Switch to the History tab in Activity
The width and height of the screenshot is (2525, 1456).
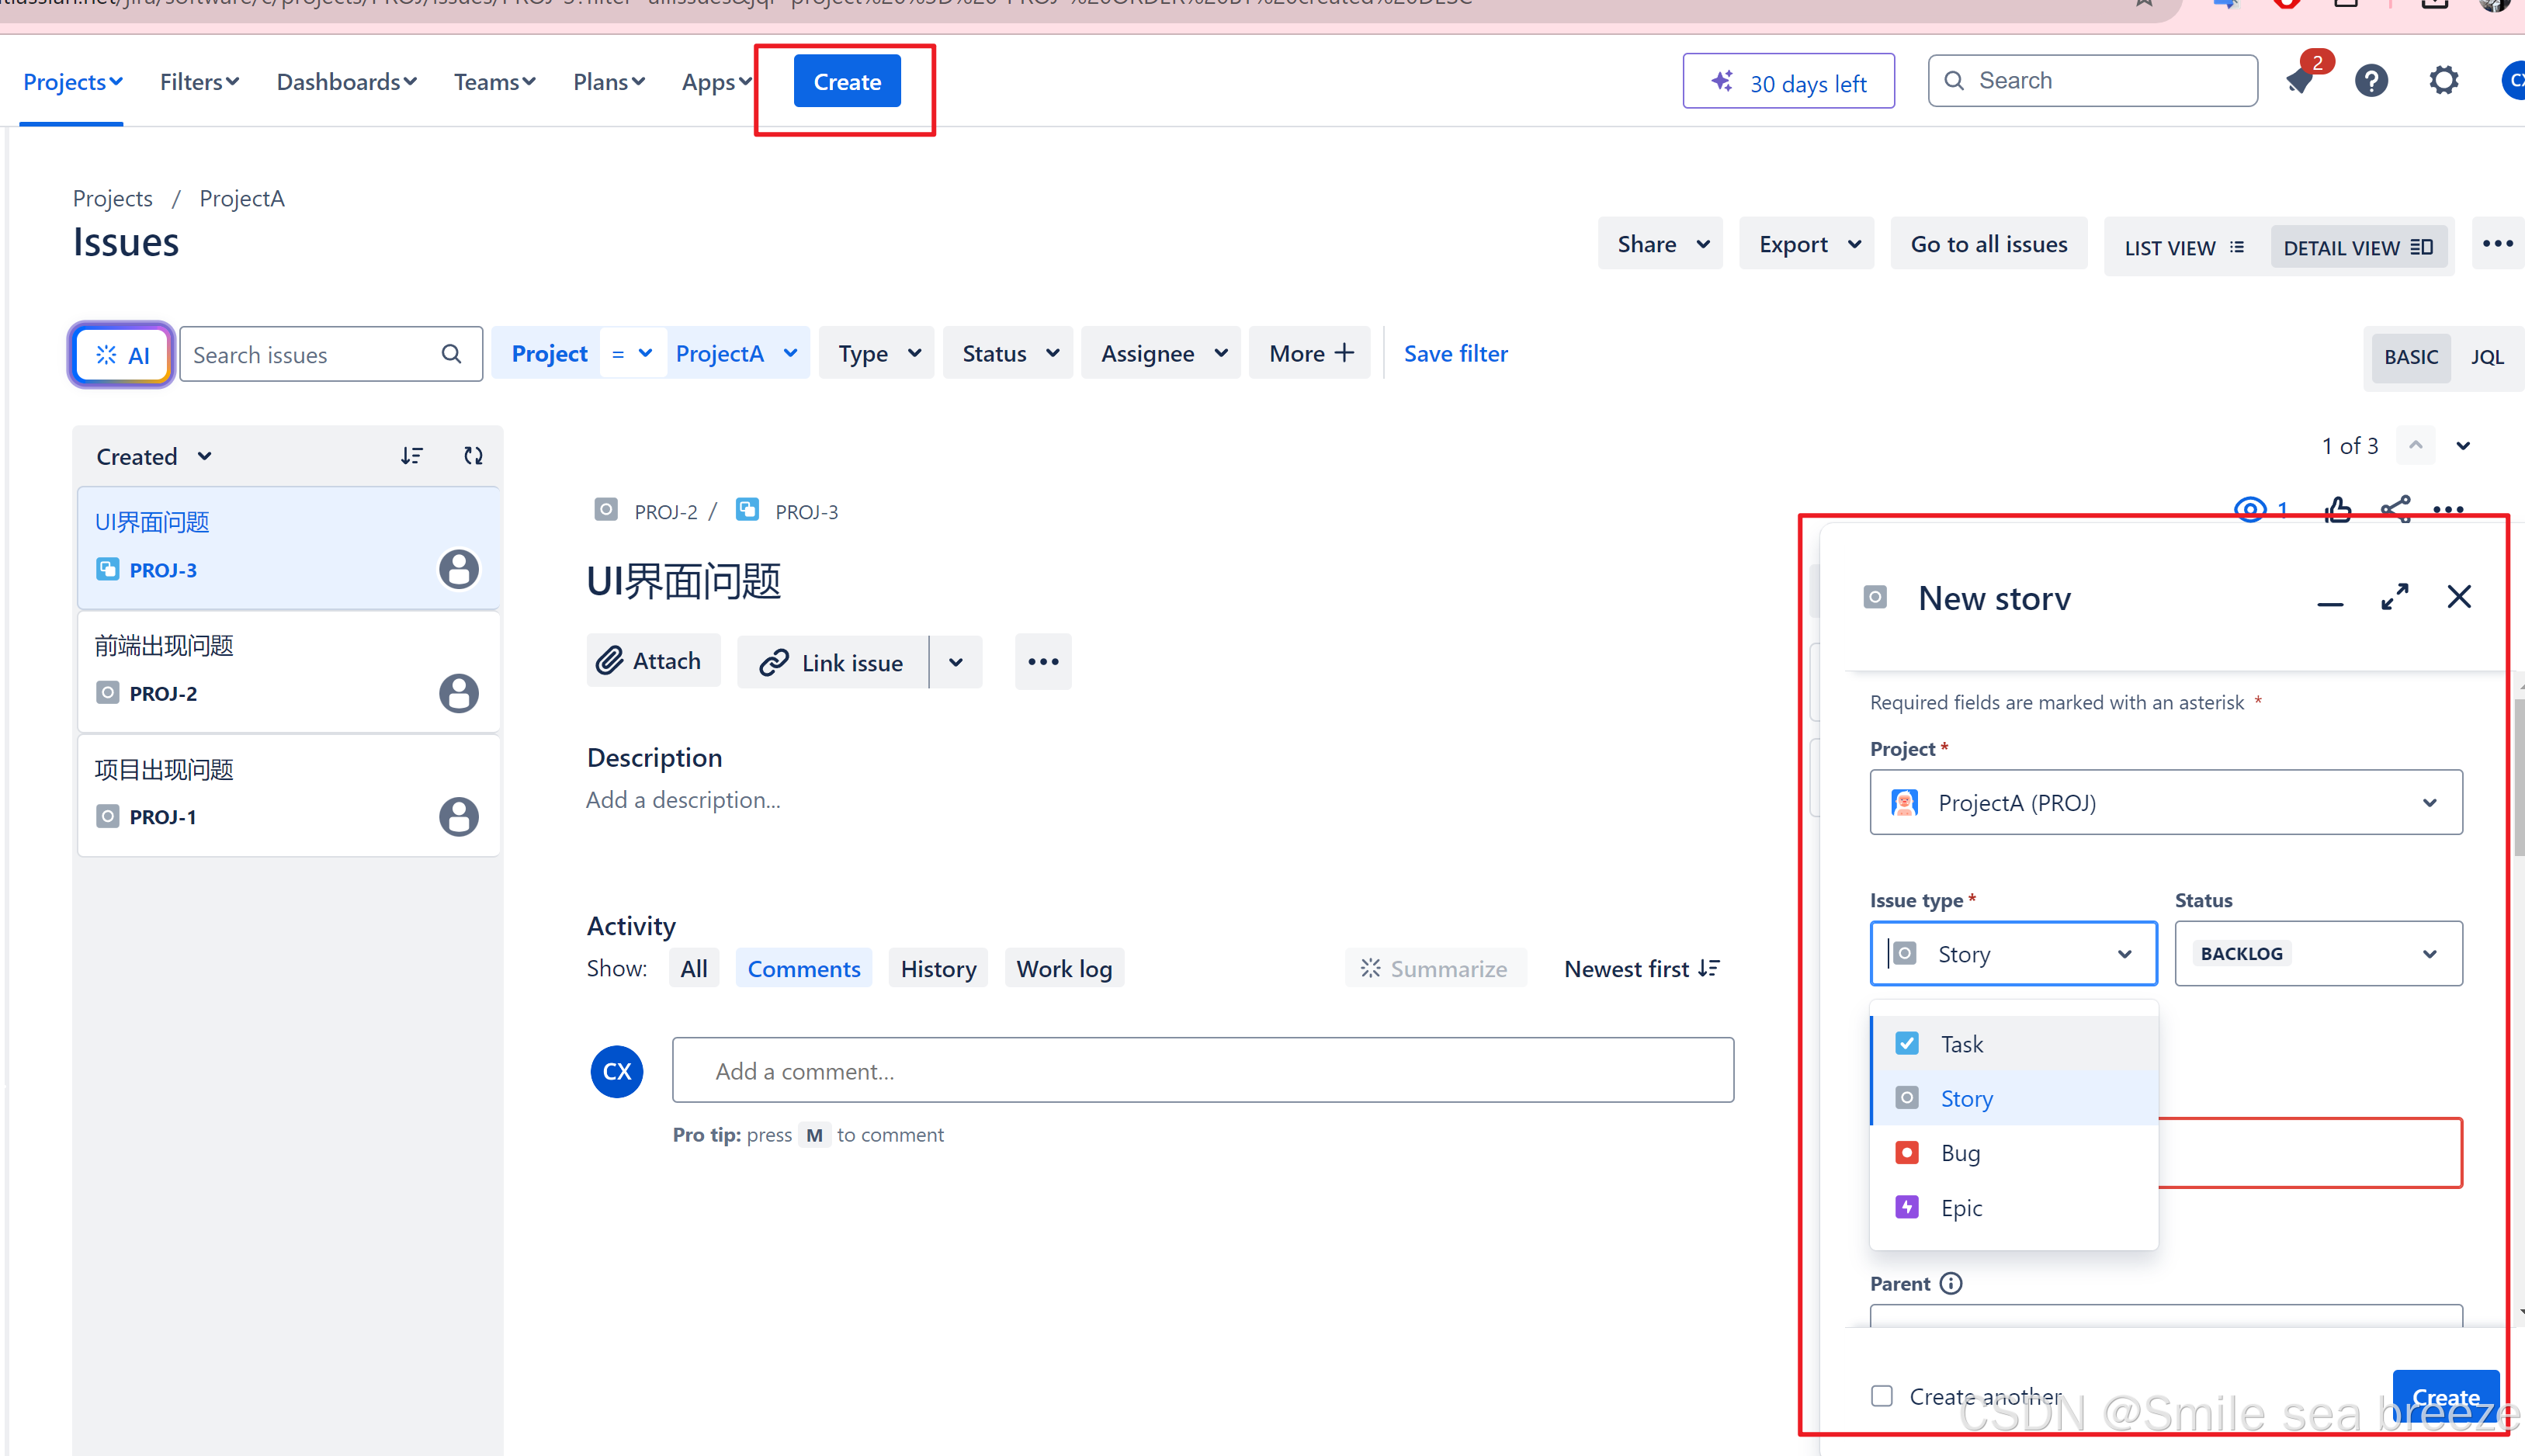point(937,967)
